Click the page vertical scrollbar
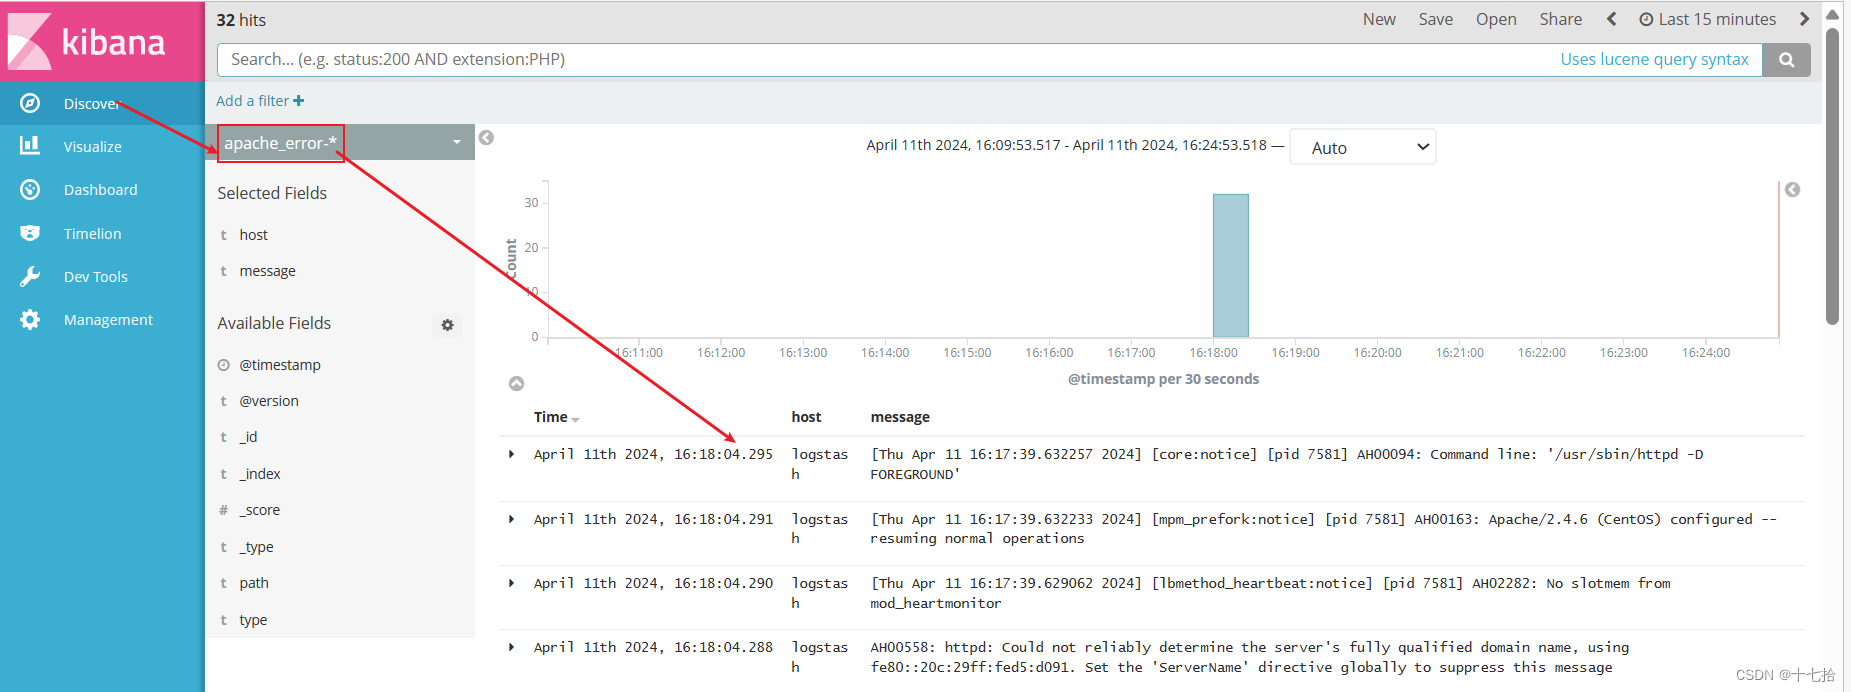 point(1832,175)
